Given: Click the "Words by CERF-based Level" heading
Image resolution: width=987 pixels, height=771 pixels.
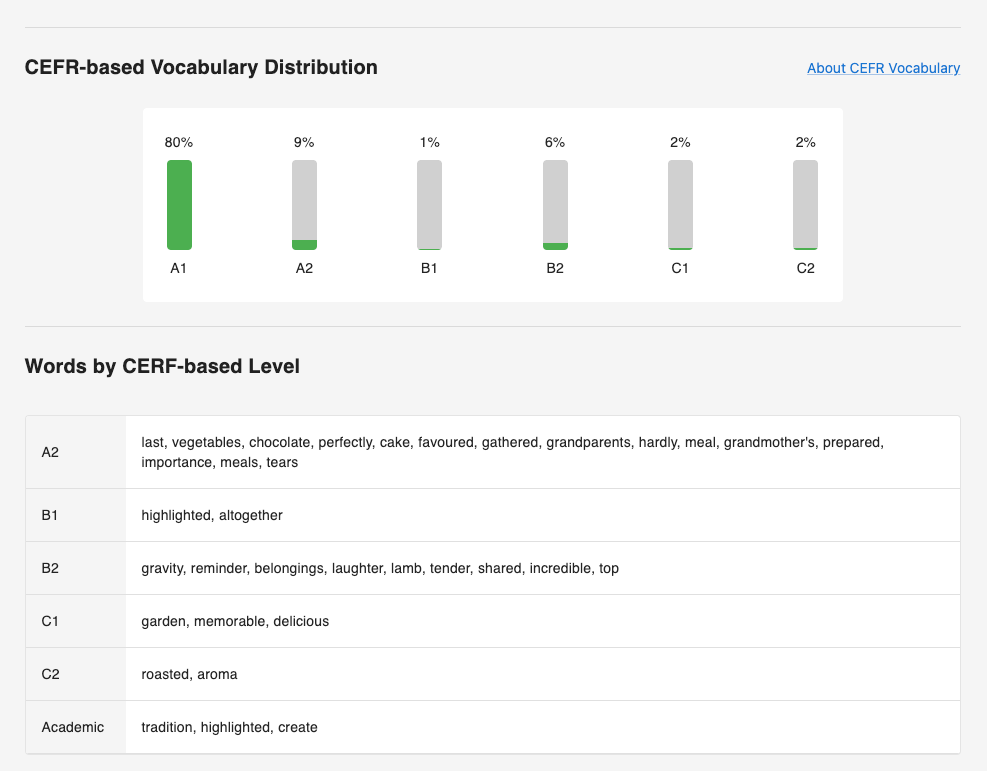Looking at the screenshot, I should [162, 366].
